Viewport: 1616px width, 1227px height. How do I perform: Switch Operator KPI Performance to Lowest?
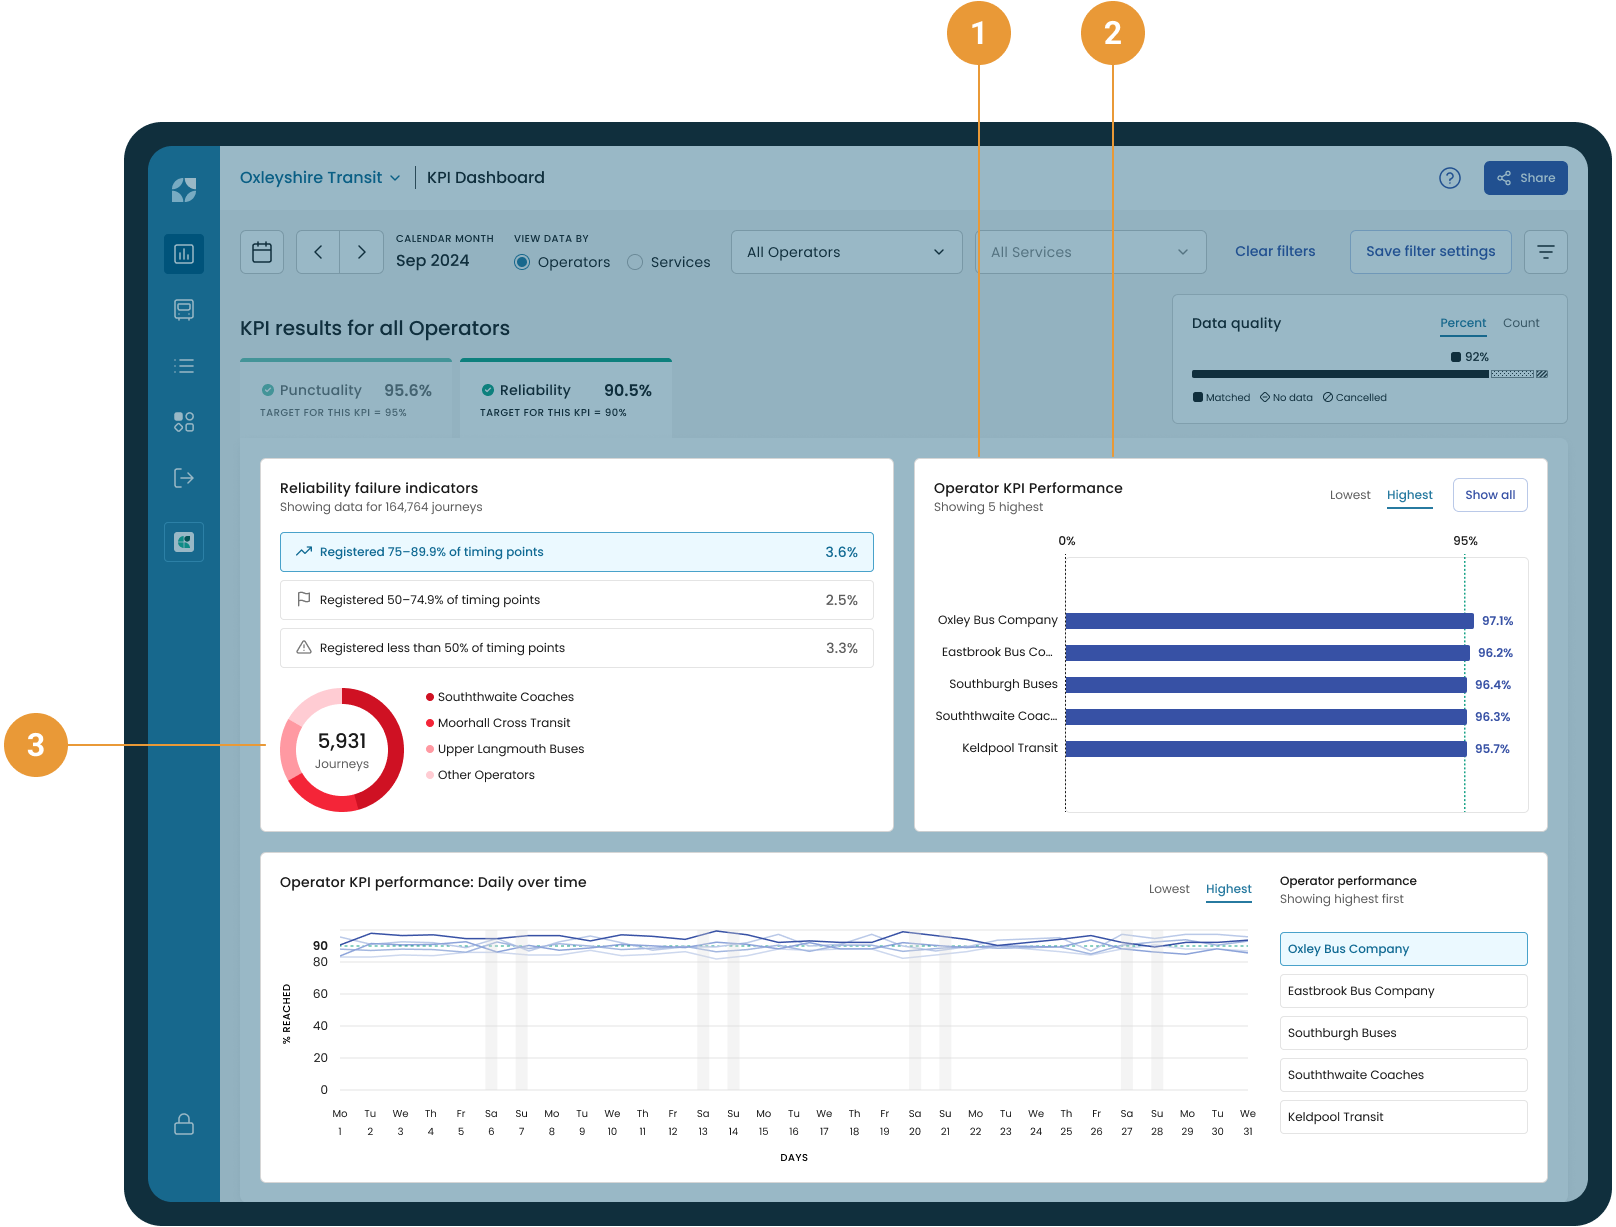[1349, 495]
